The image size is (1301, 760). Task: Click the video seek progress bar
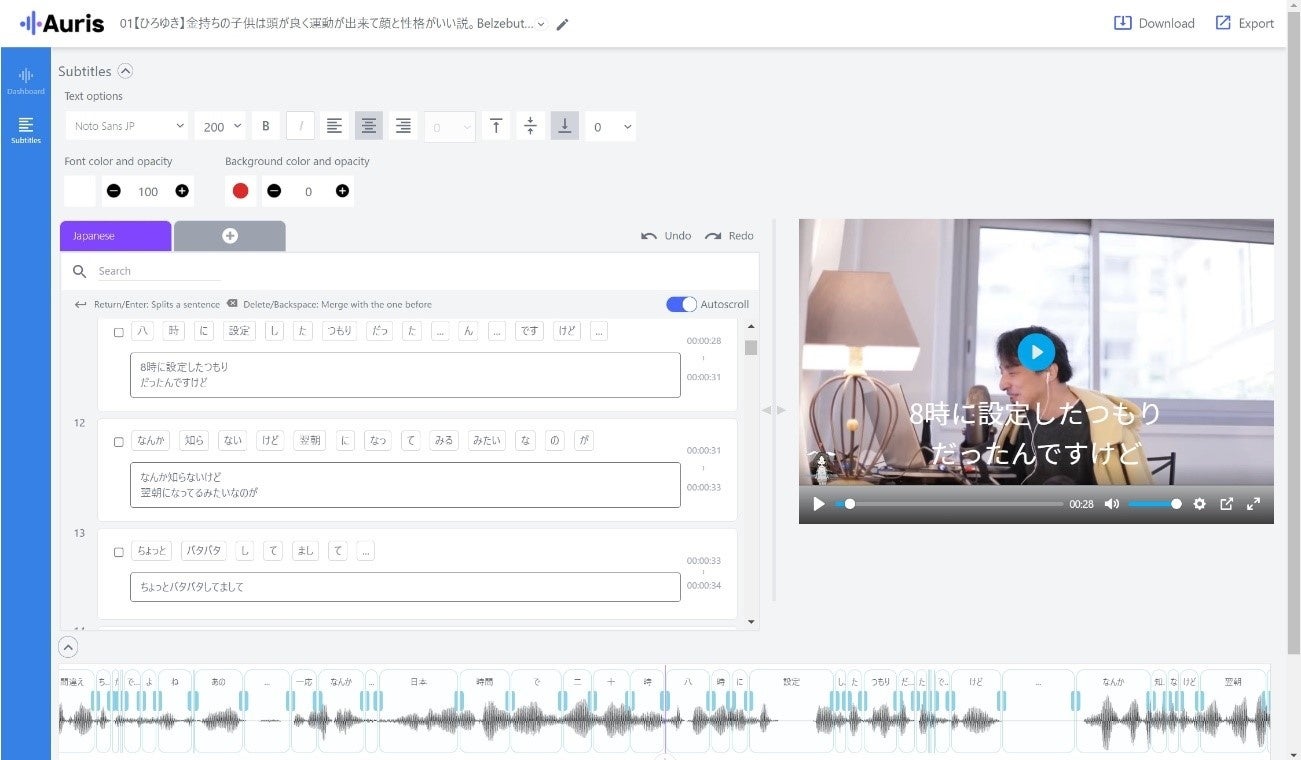[x=950, y=504]
